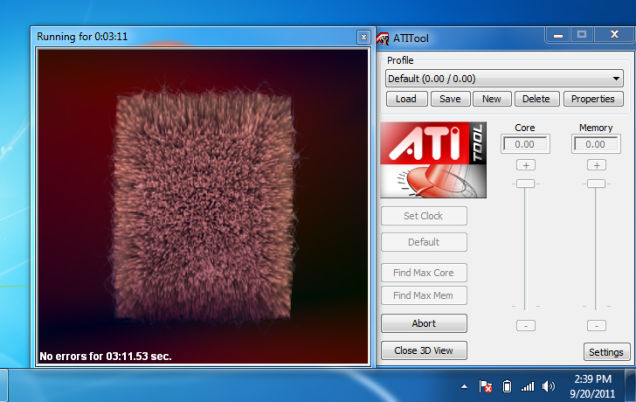Click the Close 3D View button
The height and width of the screenshot is (402, 636).
click(424, 350)
